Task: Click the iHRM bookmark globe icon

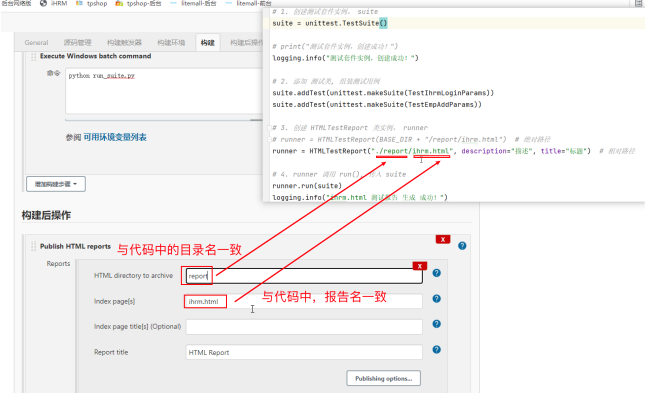Action: [43, 3]
